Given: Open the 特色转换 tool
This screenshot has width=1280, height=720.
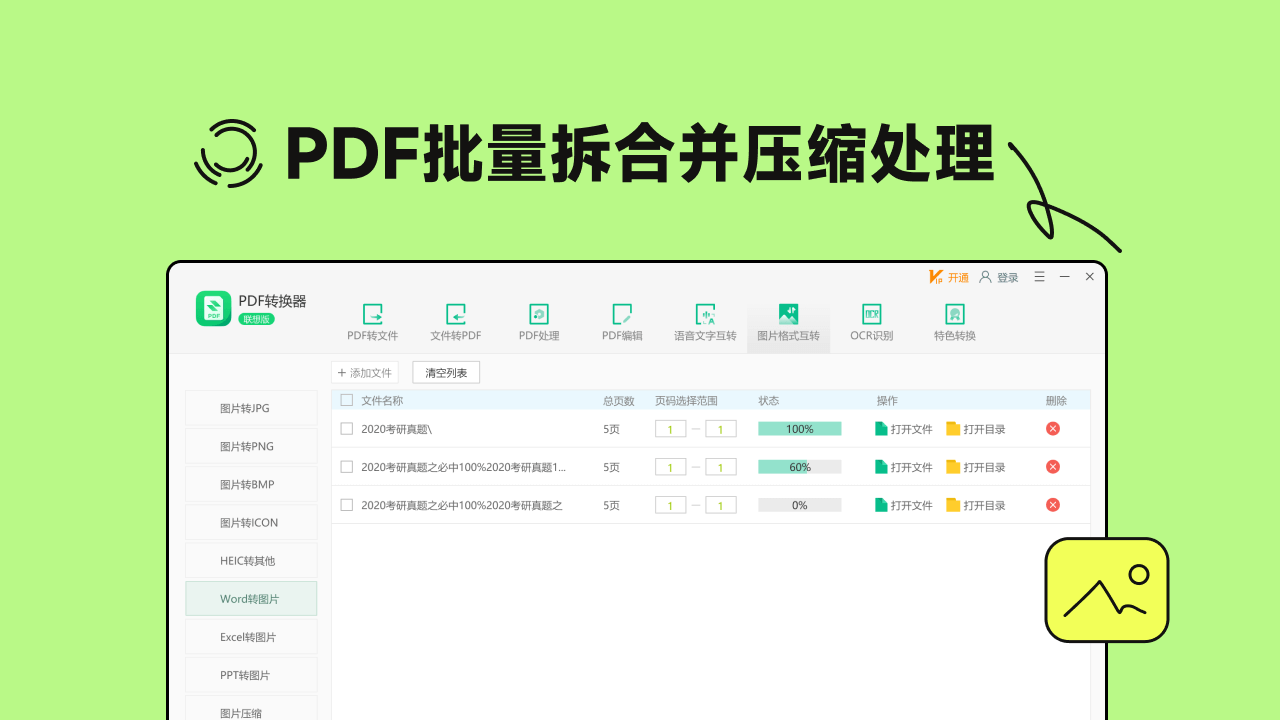Looking at the screenshot, I should (953, 320).
